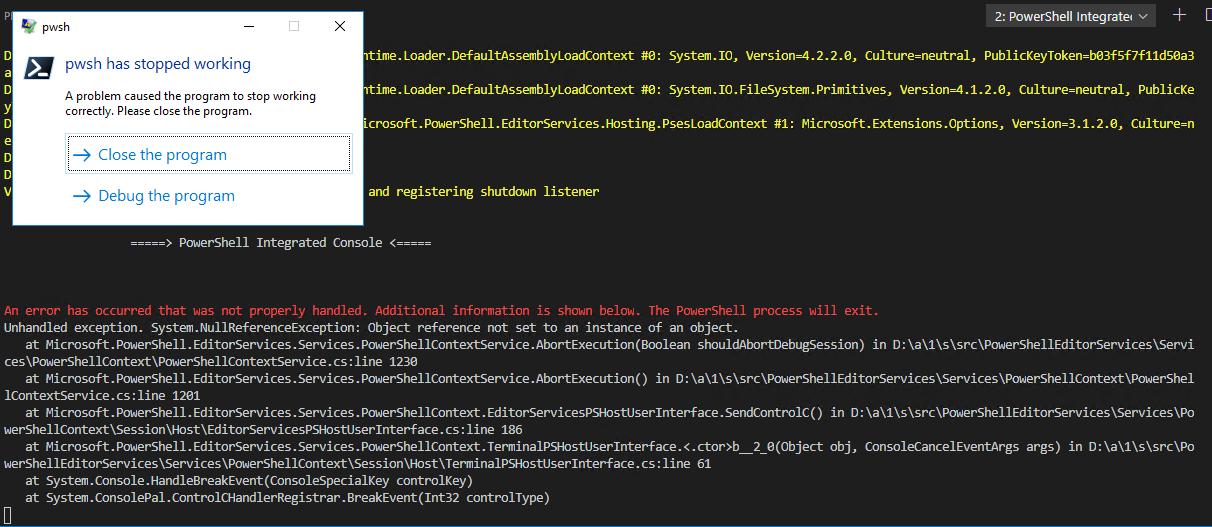
Task: Click the 'System.IO, Version=4.2.2.0' log line
Action: coord(781,55)
